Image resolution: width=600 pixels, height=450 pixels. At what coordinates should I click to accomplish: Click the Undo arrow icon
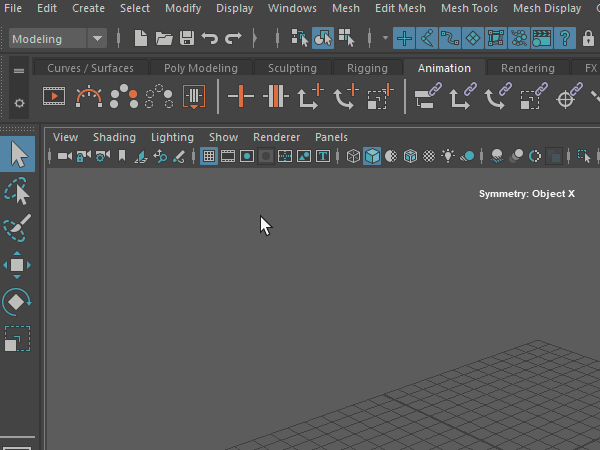click(210, 39)
